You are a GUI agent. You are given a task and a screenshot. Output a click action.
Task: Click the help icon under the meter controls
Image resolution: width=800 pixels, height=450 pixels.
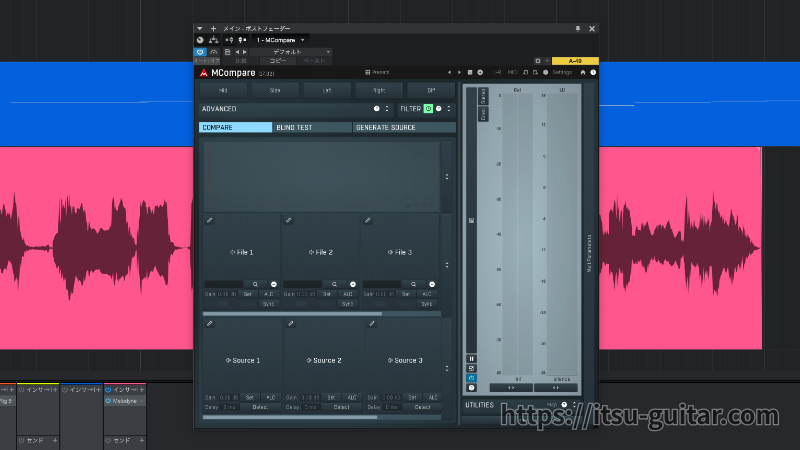click(x=471, y=388)
